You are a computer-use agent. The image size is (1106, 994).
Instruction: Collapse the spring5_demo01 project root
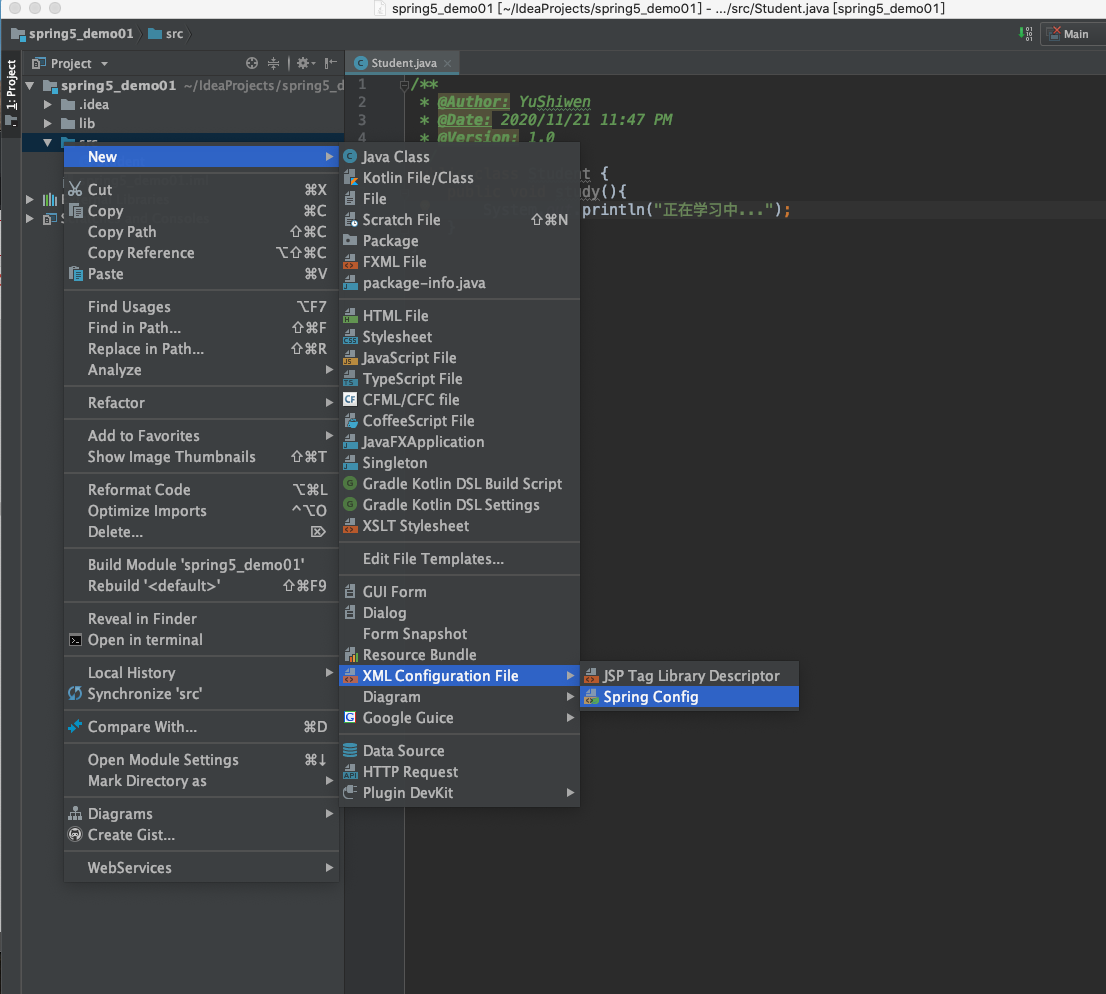pyautogui.click(x=30, y=86)
